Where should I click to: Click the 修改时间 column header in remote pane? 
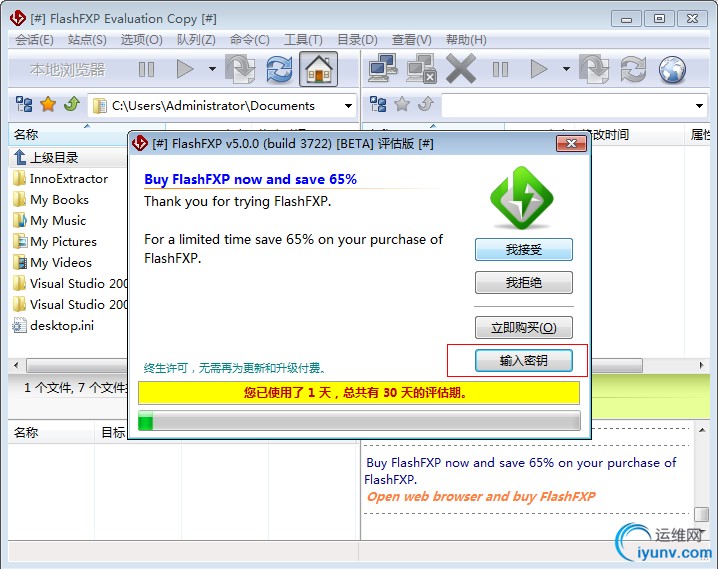609,135
